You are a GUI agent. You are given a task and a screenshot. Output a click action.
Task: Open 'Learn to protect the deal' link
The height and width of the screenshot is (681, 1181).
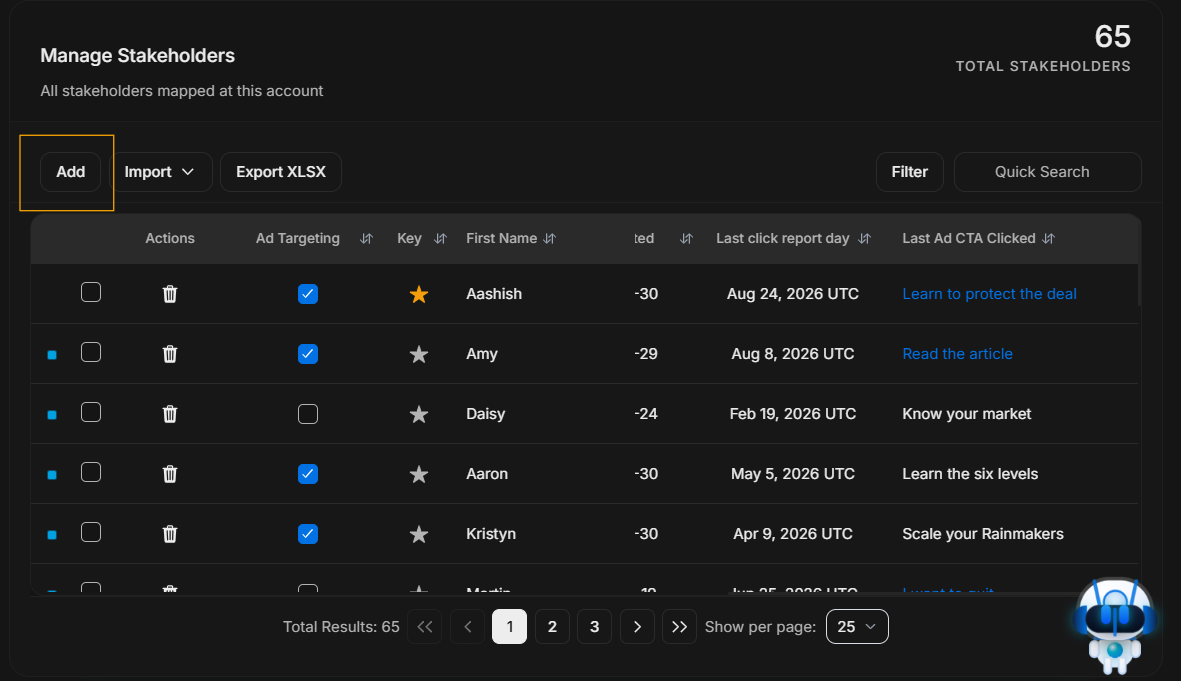(989, 294)
